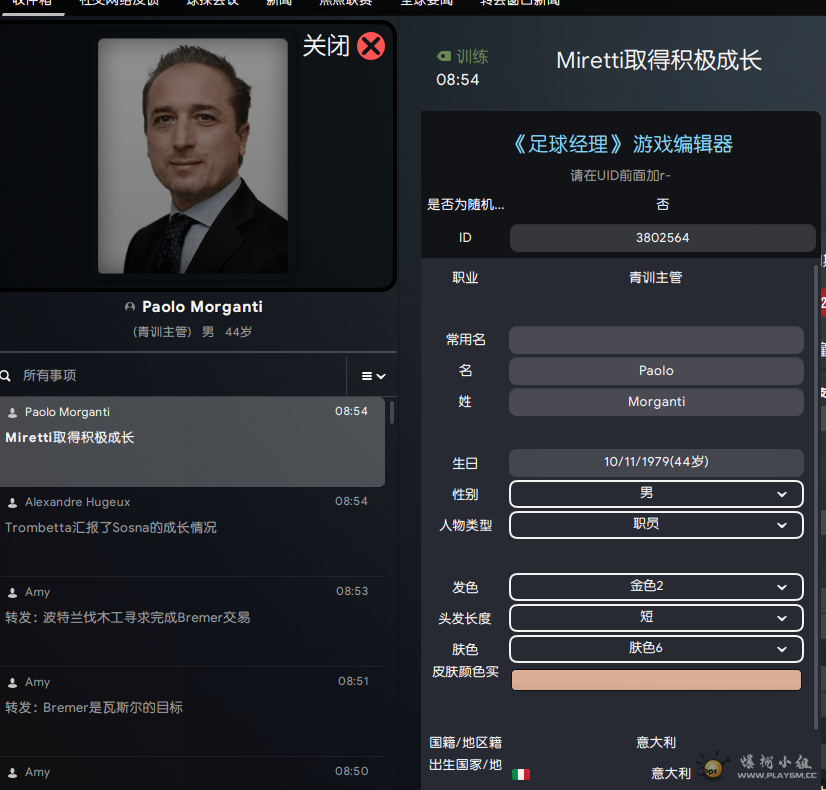Viewport: 826px width, 790px height.
Task: Click the red X close icon
Action: [371, 46]
